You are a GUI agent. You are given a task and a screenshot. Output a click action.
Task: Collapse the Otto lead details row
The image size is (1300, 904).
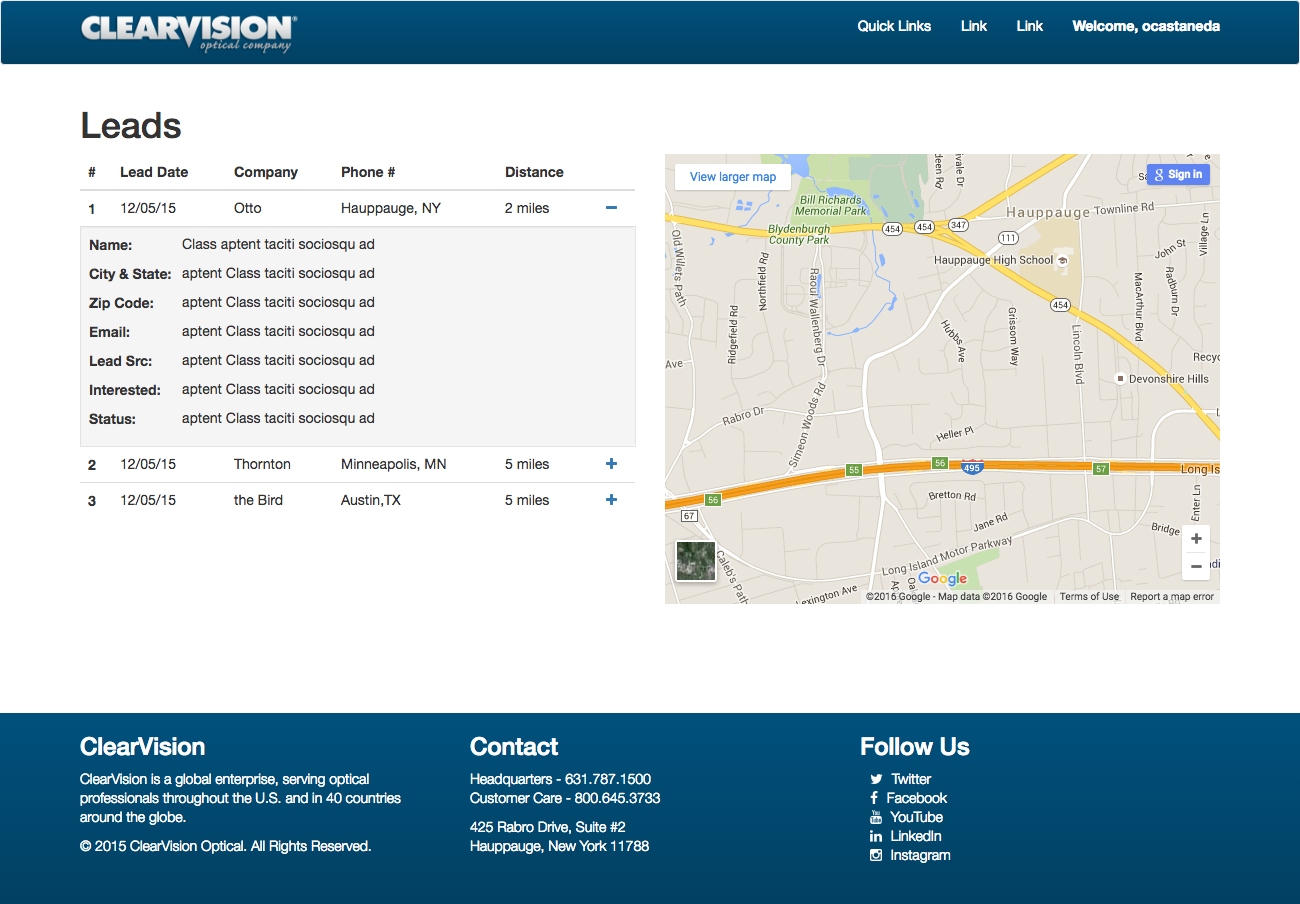pyautogui.click(x=612, y=208)
